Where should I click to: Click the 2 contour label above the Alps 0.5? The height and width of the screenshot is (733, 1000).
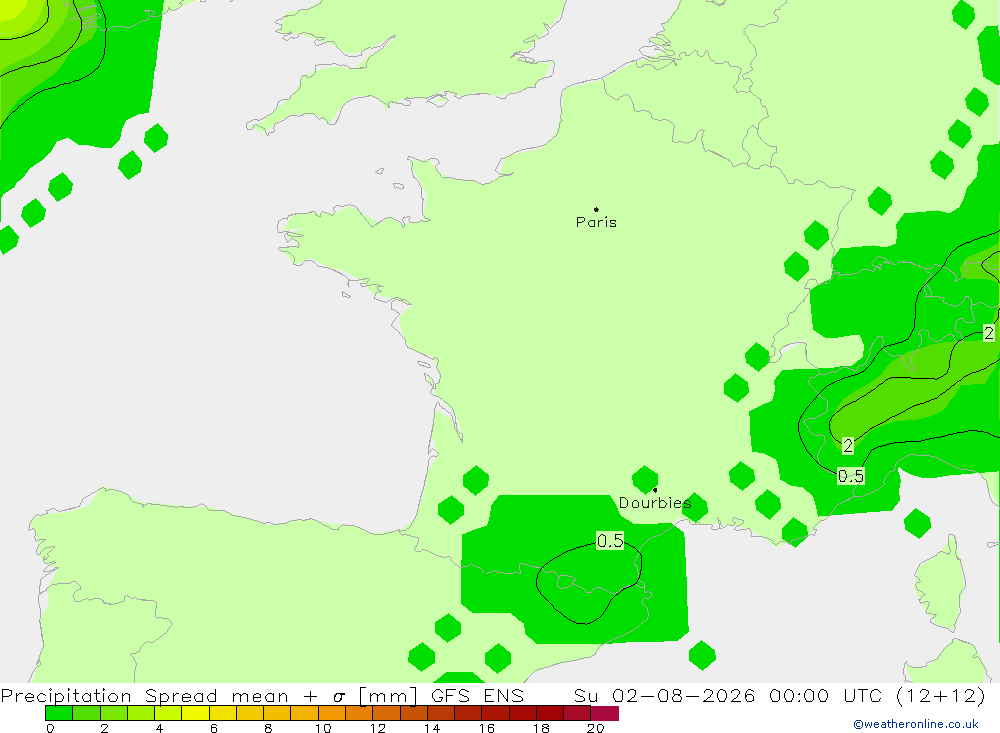tap(848, 446)
